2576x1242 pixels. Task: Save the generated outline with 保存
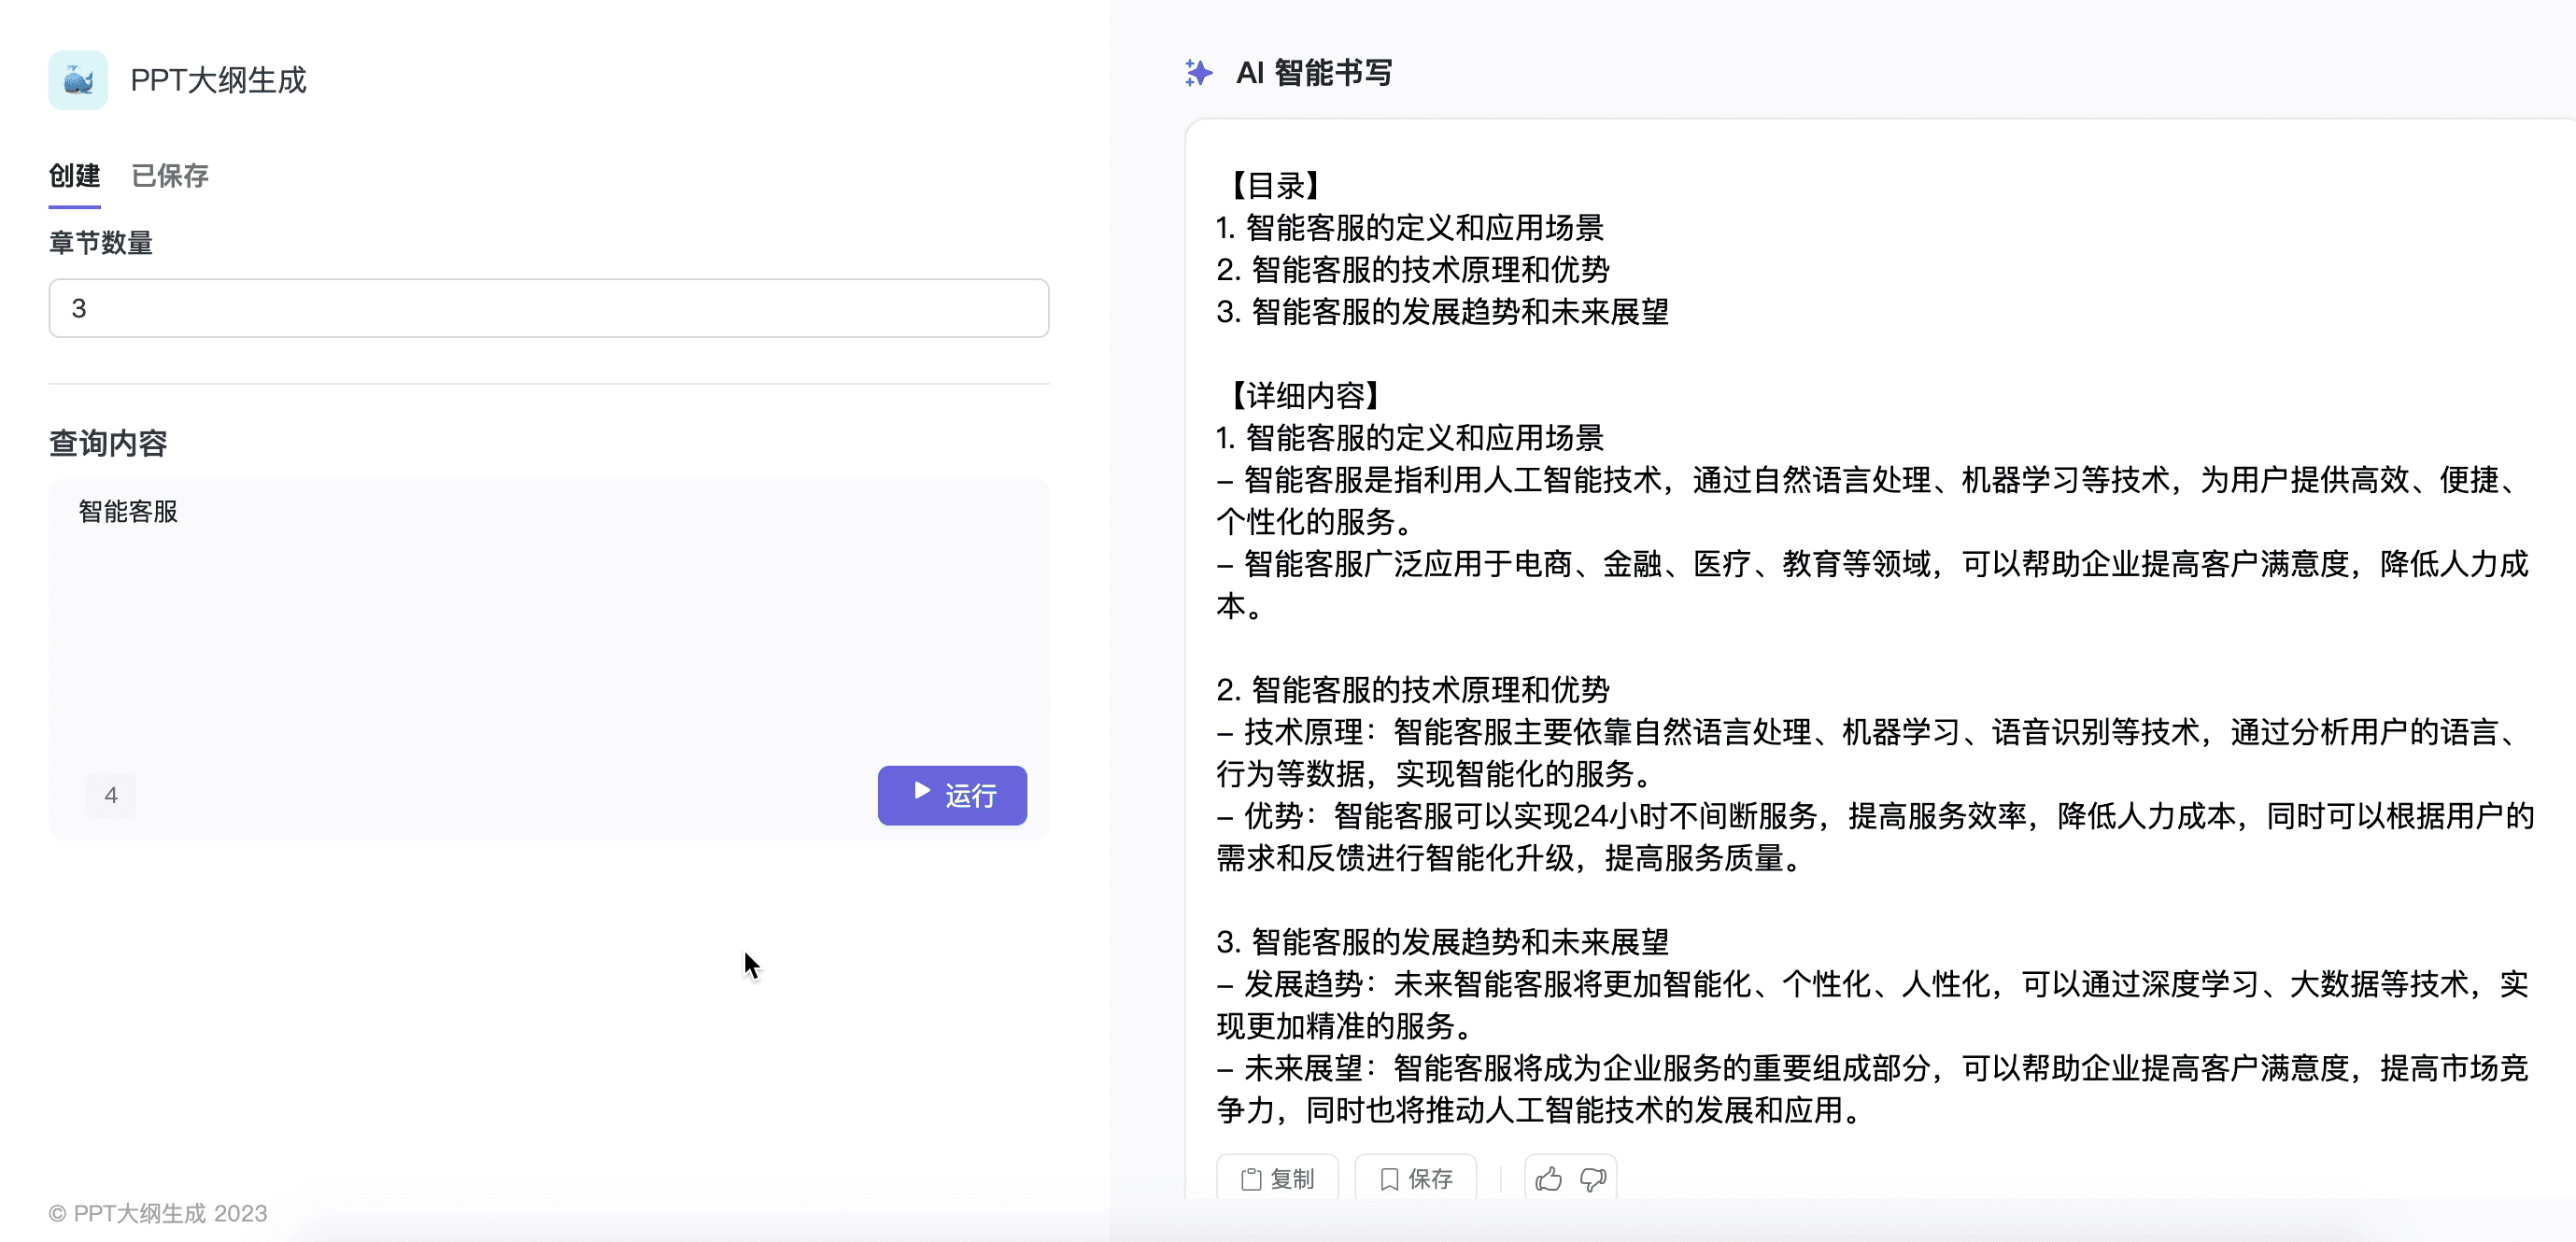coord(1415,1179)
